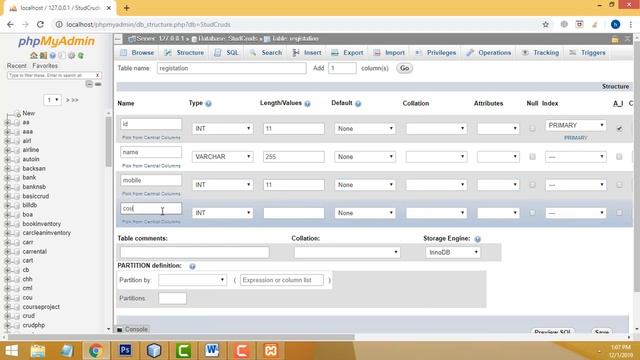Open Collation dropdown for name row
Image resolution: width=640 pixels, height=360 pixels.
[436, 157]
